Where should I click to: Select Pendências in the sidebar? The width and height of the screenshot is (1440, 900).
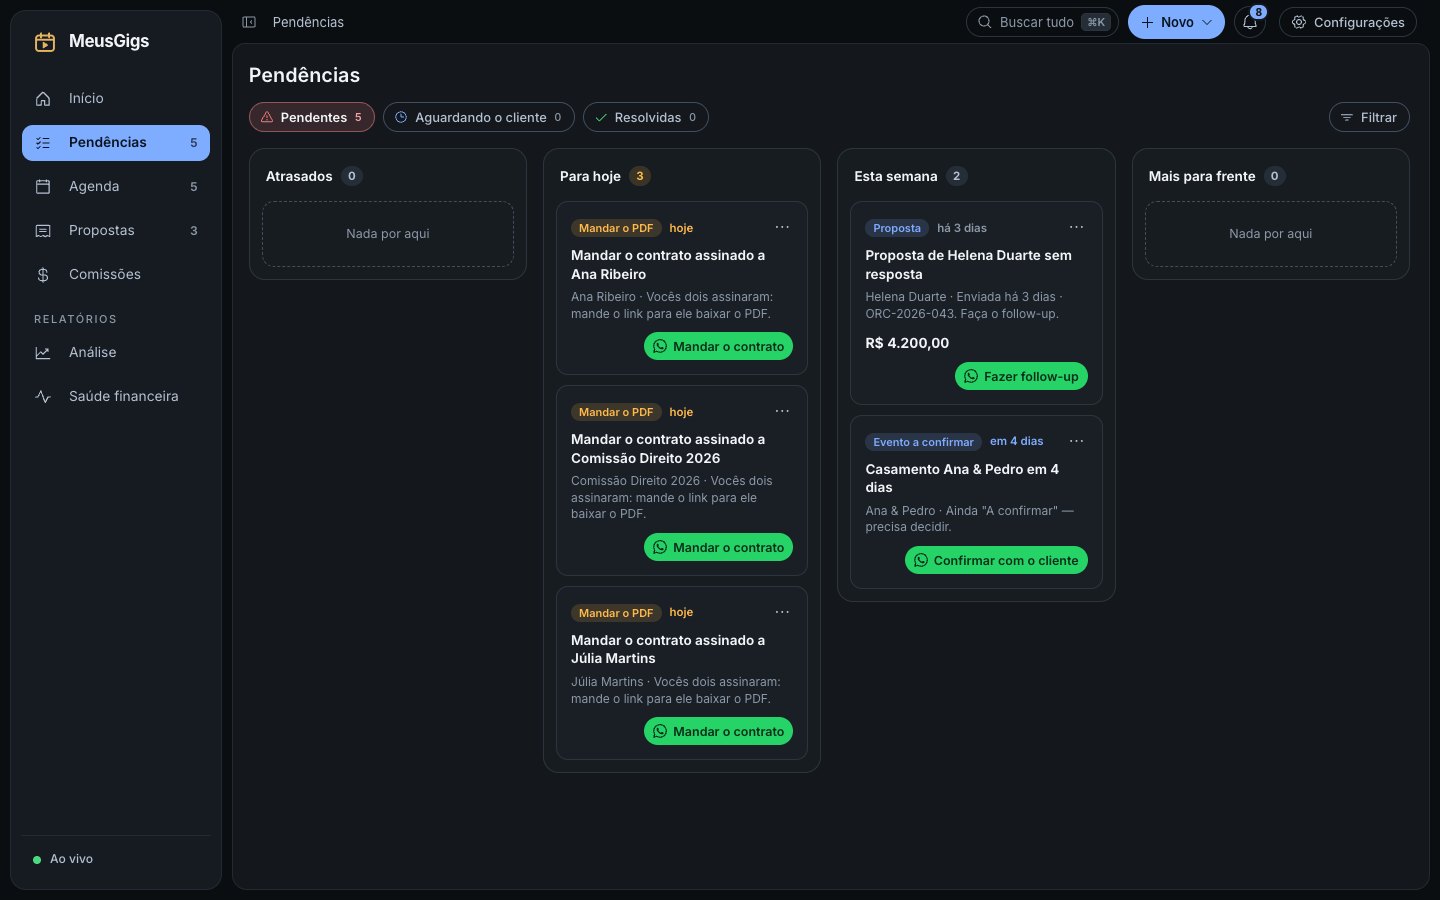(x=116, y=142)
